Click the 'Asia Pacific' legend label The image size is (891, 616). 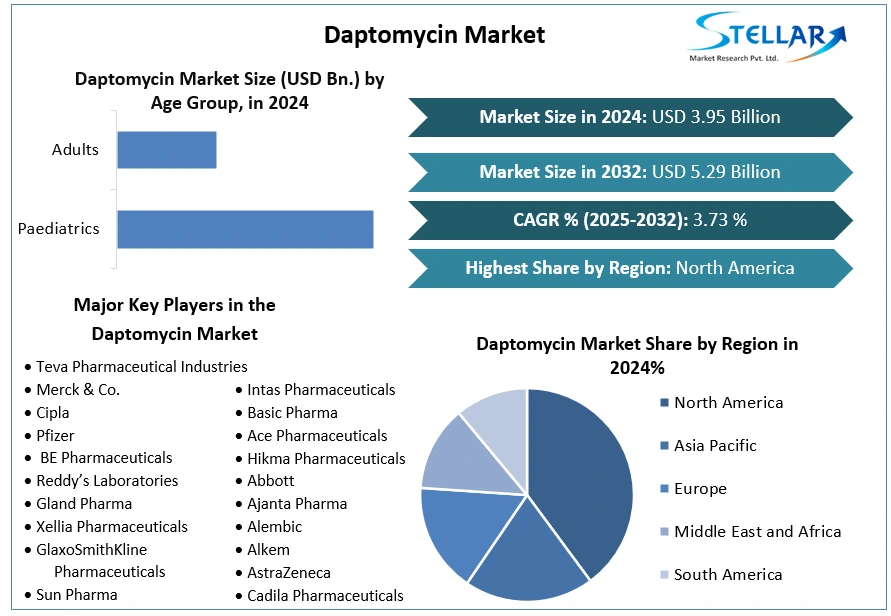point(715,446)
